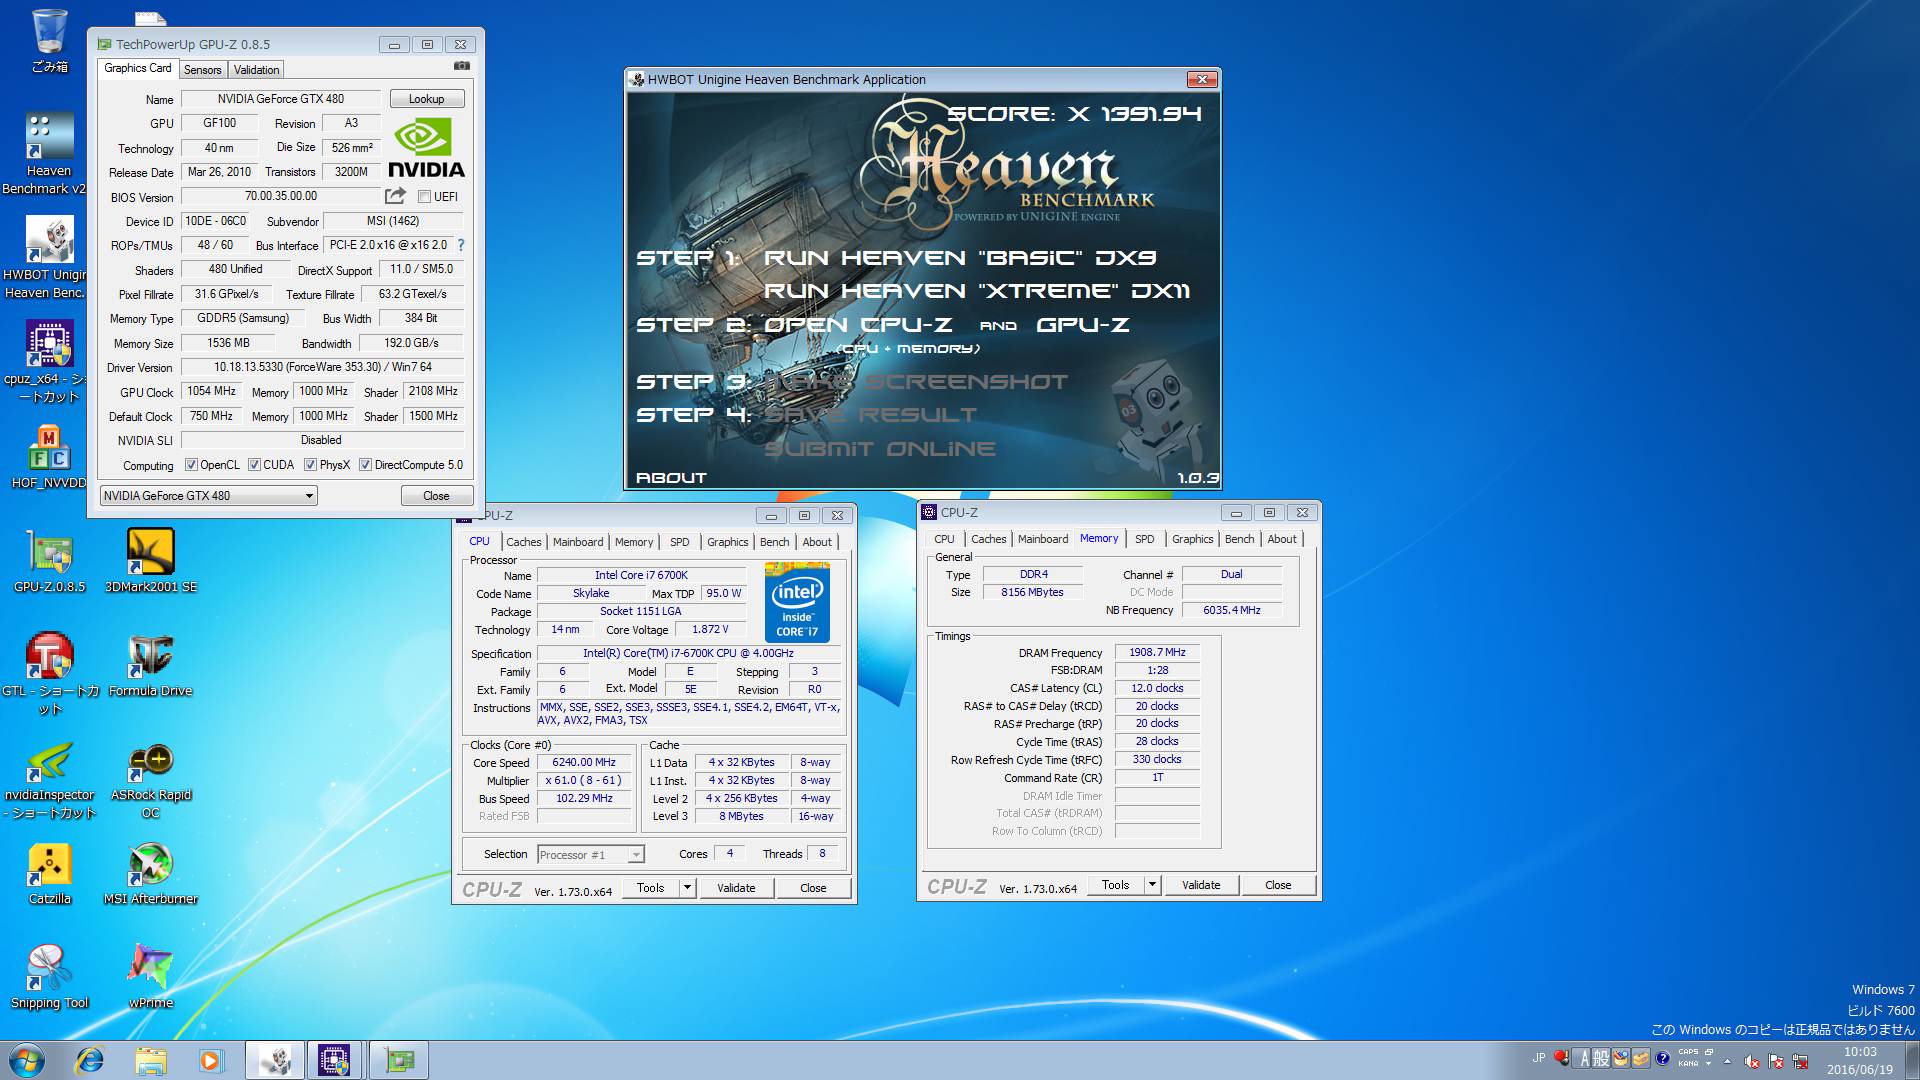Toggle OpenCL checkbox in GPU-Z
Image resolution: width=1920 pixels, height=1080 pixels.
pyautogui.click(x=191, y=465)
